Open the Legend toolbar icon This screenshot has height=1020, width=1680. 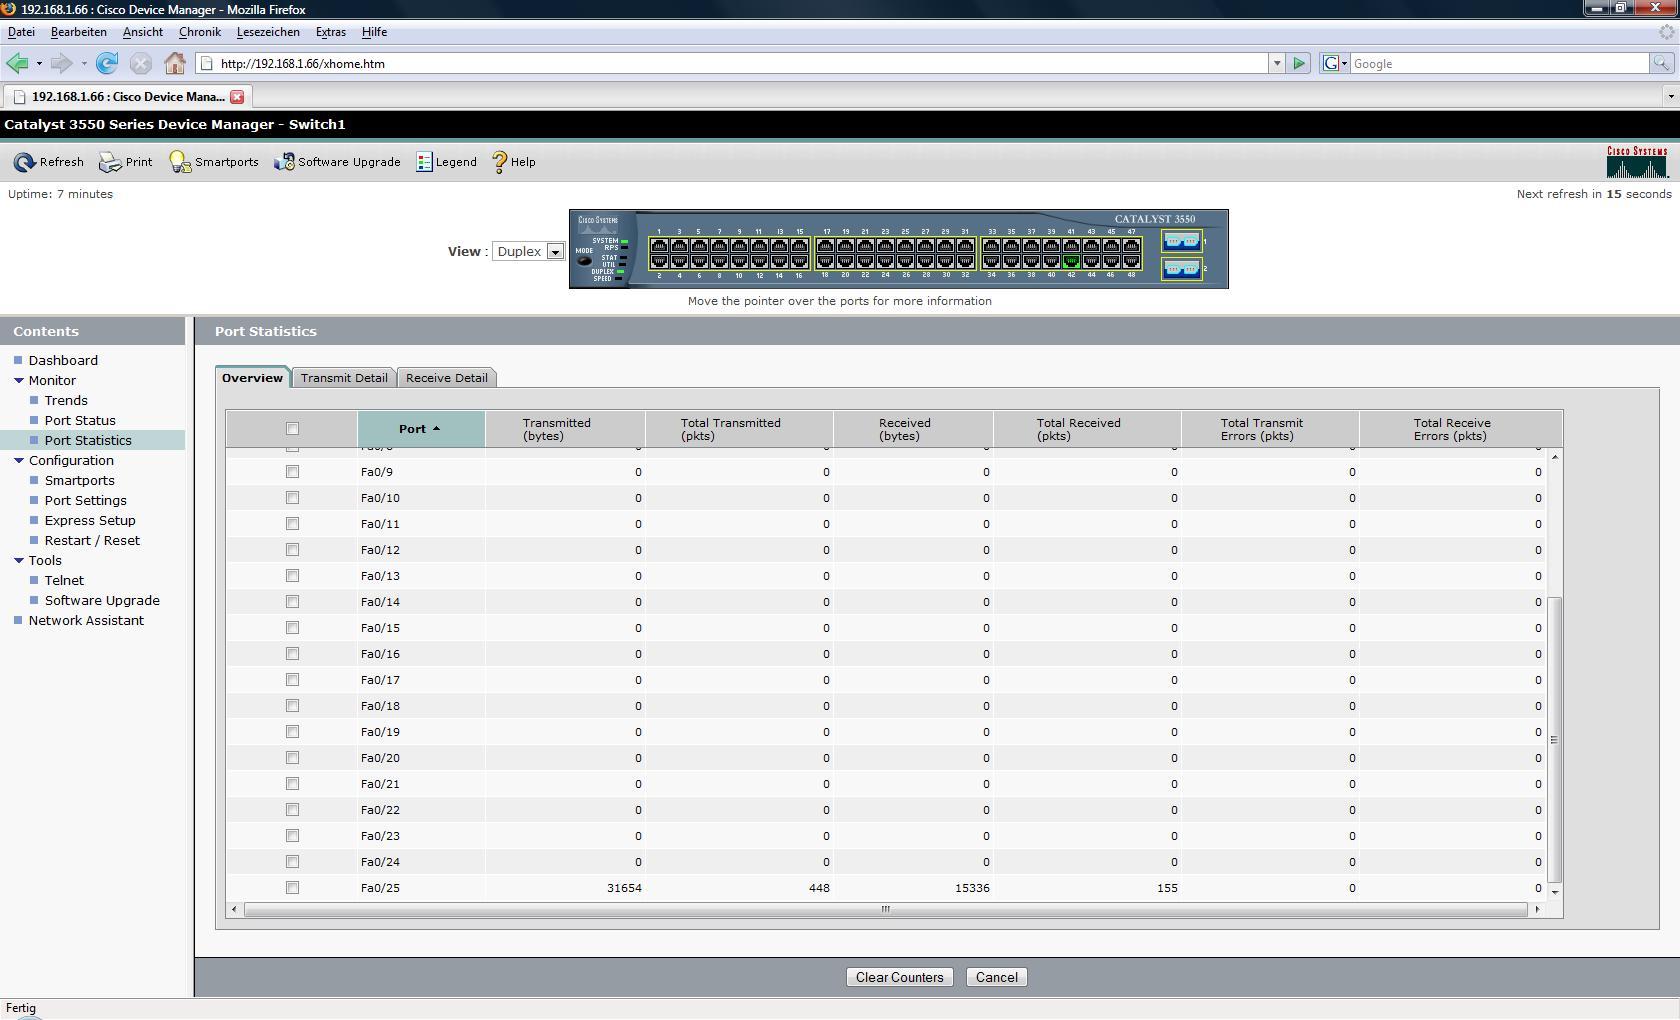click(x=424, y=162)
